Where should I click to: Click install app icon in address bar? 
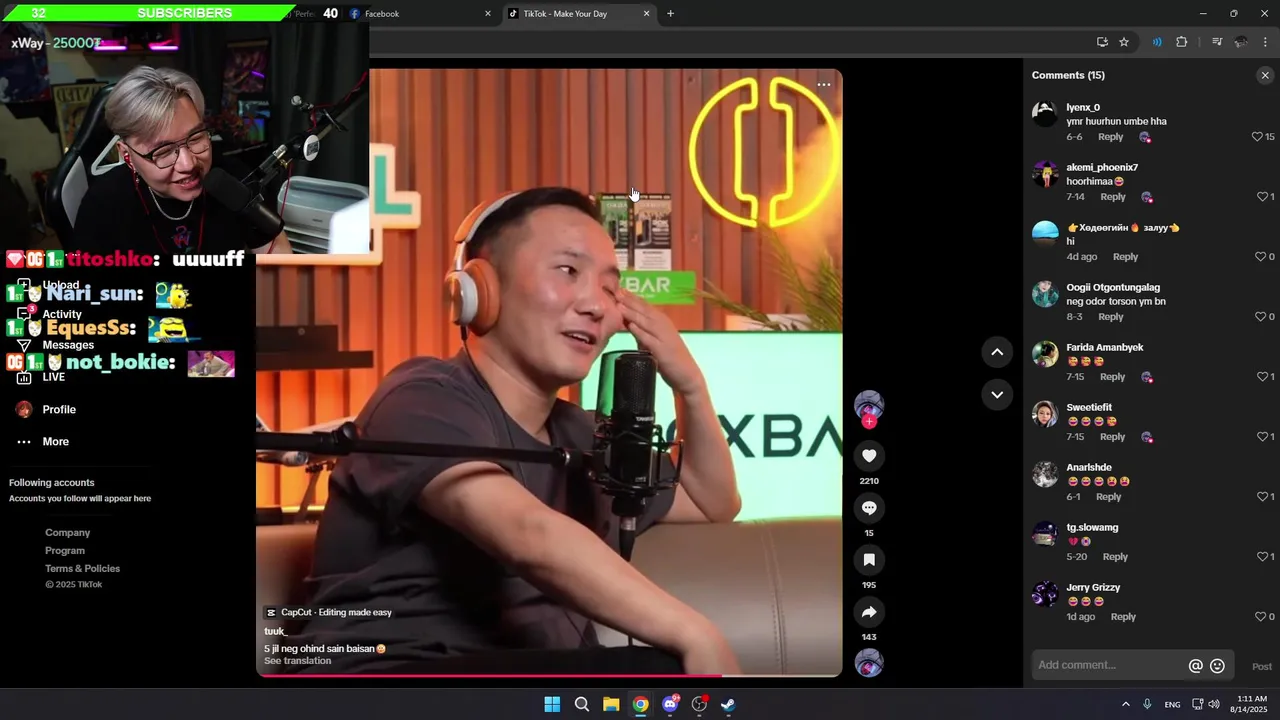tap(1102, 42)
